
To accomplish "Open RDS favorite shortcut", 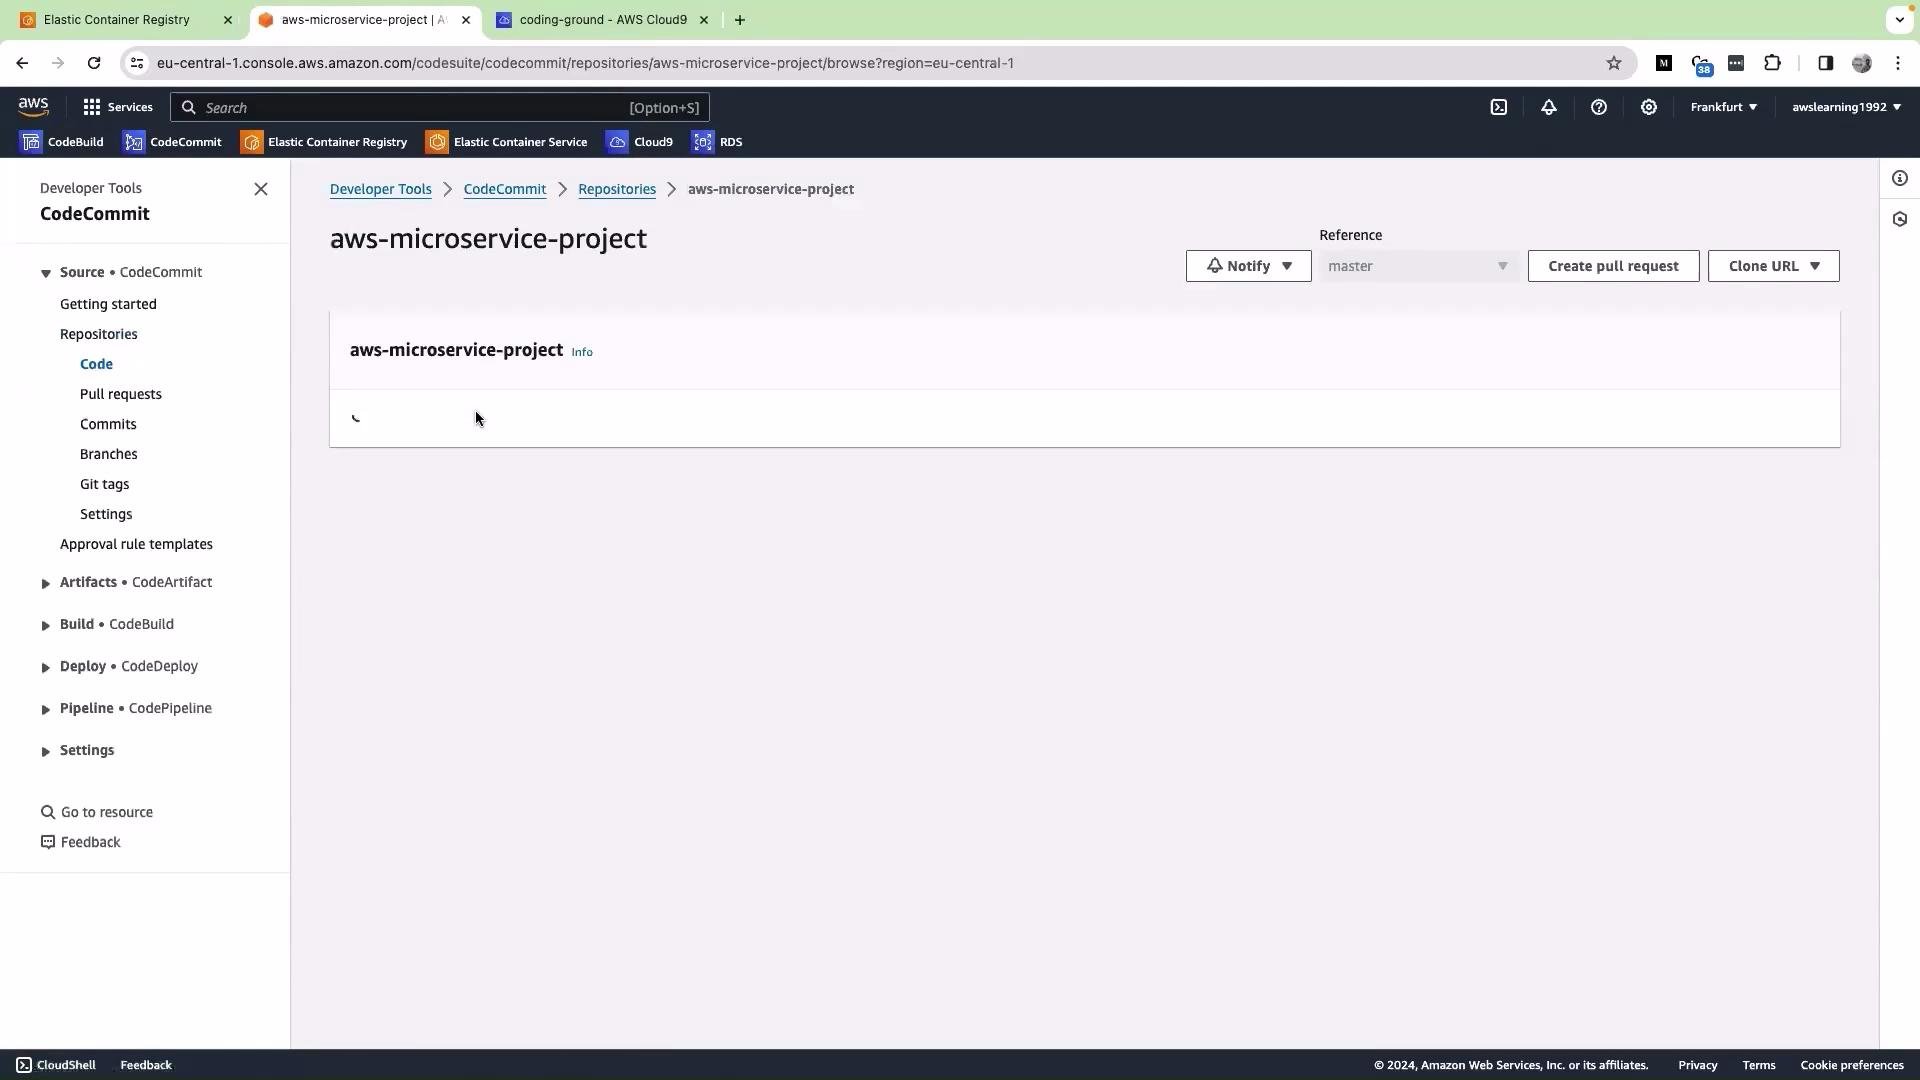I will click(x=717, y=142).
